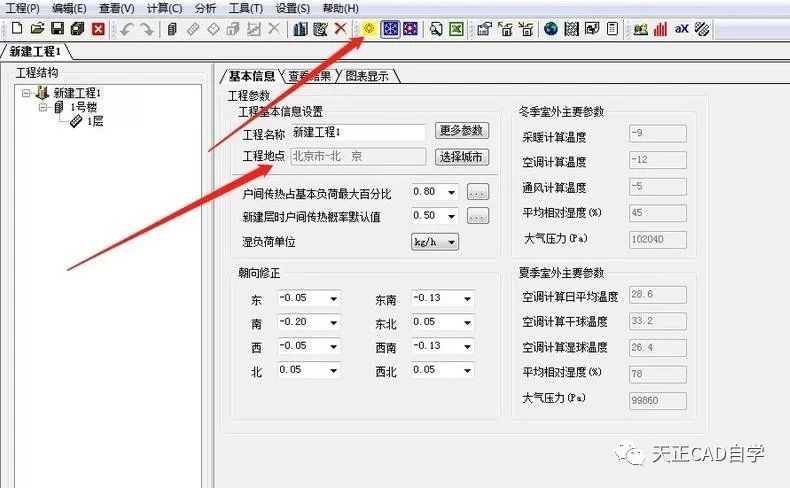Screen dimensions: 790x488
Task: Click the red cross delete toolbar icon
Action: (341, 29)
